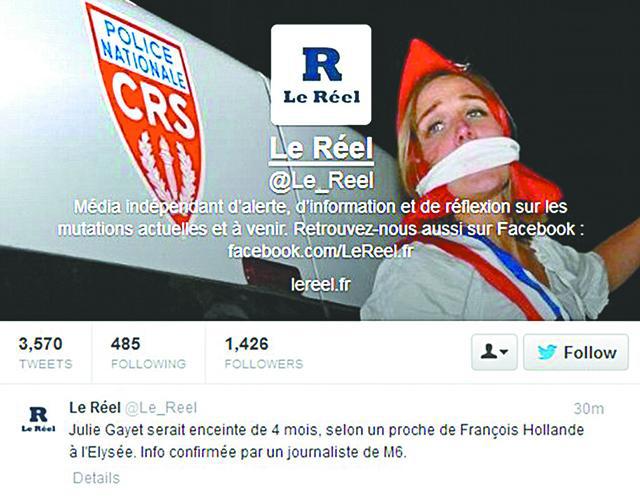Viewport: 640px width, 498px height.
Task: Click the @Le_Reel handle in header
Action: 321,181
